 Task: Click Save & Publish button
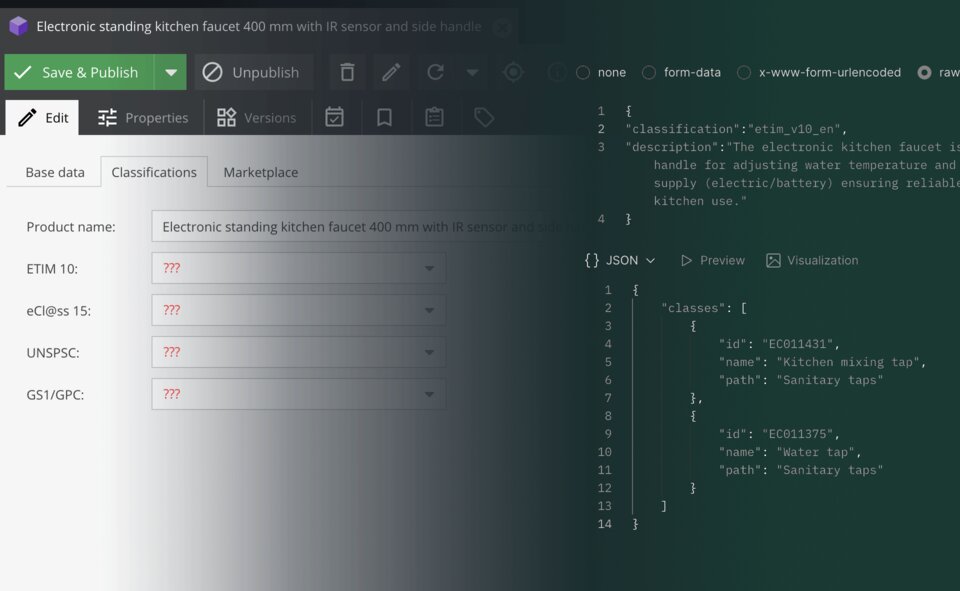click(79, 72)
